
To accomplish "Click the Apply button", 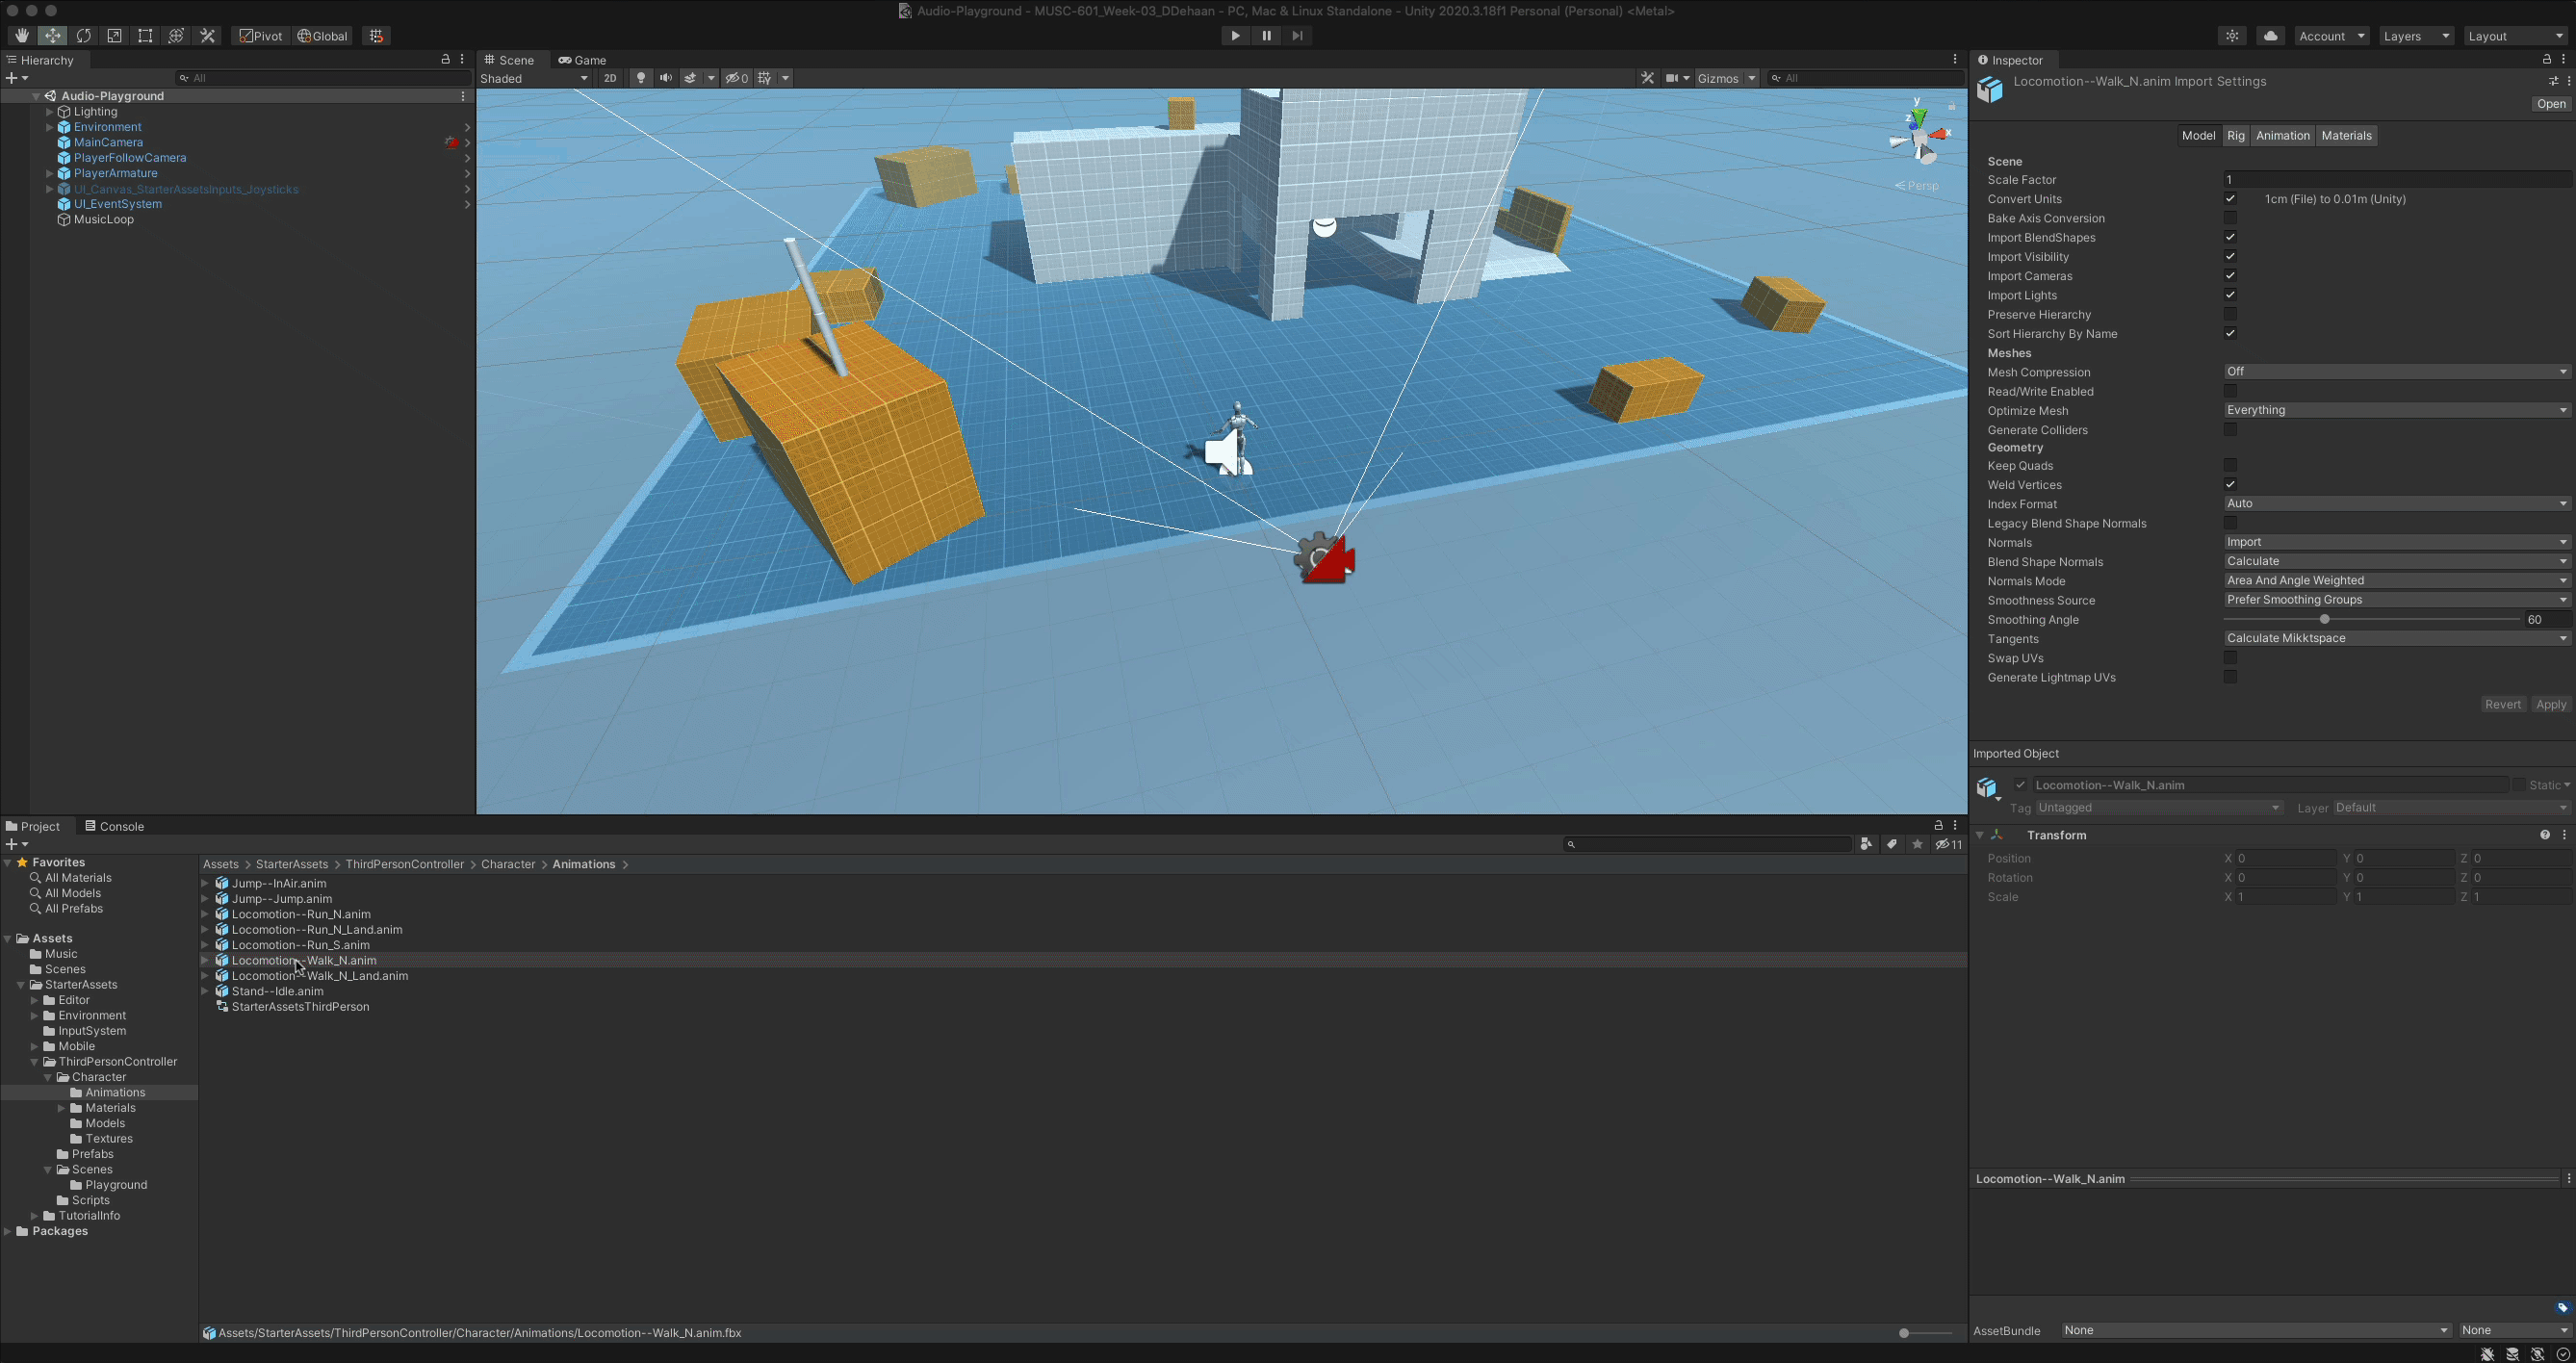I will pyautogui.click(x=2550, y=704).
